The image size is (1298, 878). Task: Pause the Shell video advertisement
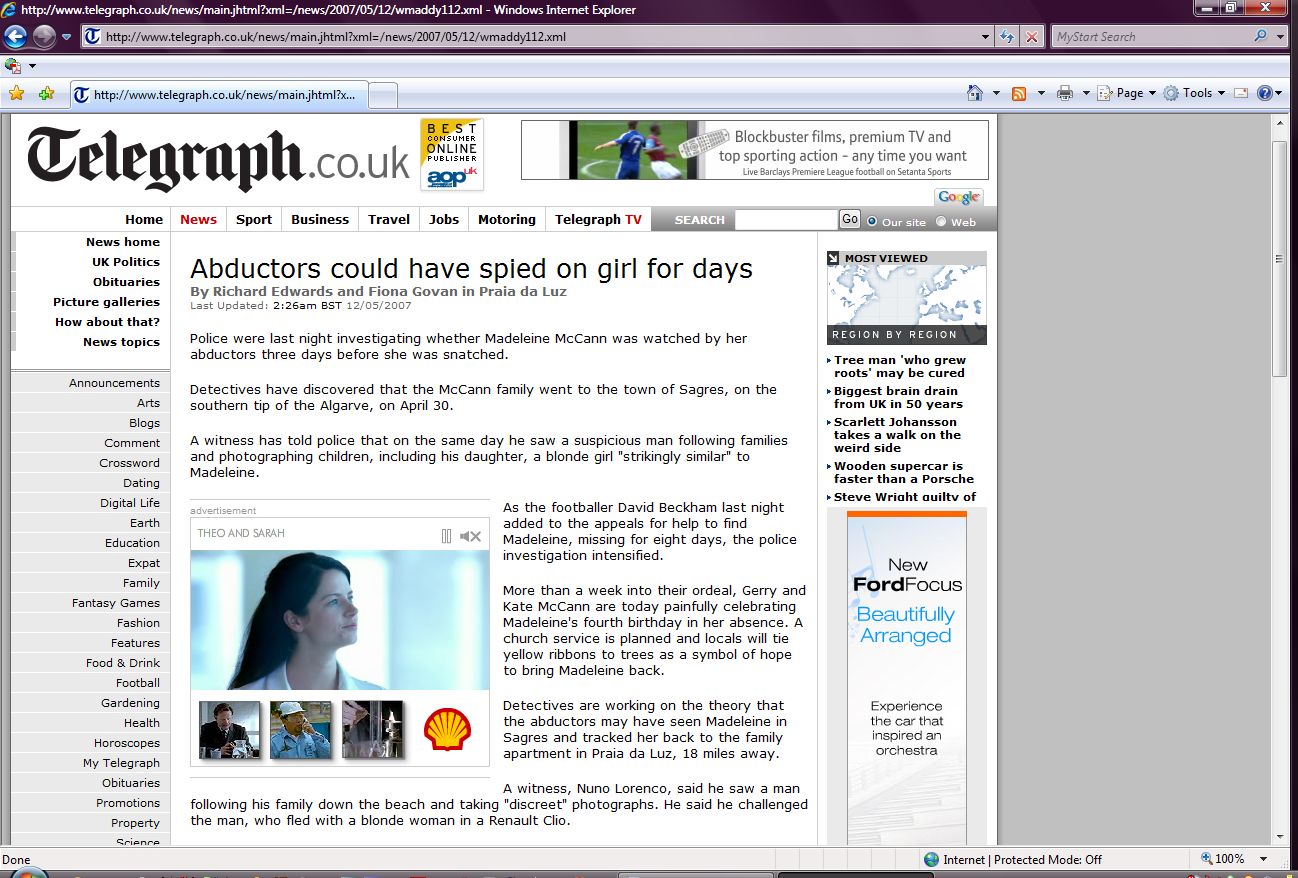(x=446, y=536)
